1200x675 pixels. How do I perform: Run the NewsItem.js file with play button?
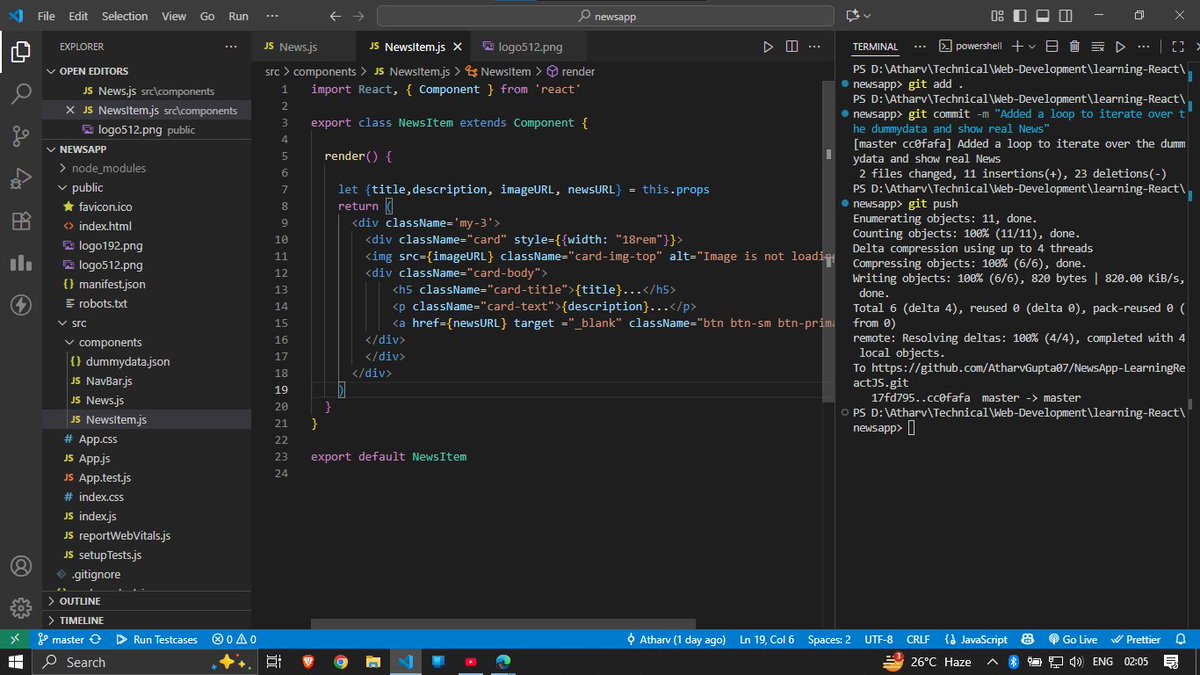(x=768, y=46)
